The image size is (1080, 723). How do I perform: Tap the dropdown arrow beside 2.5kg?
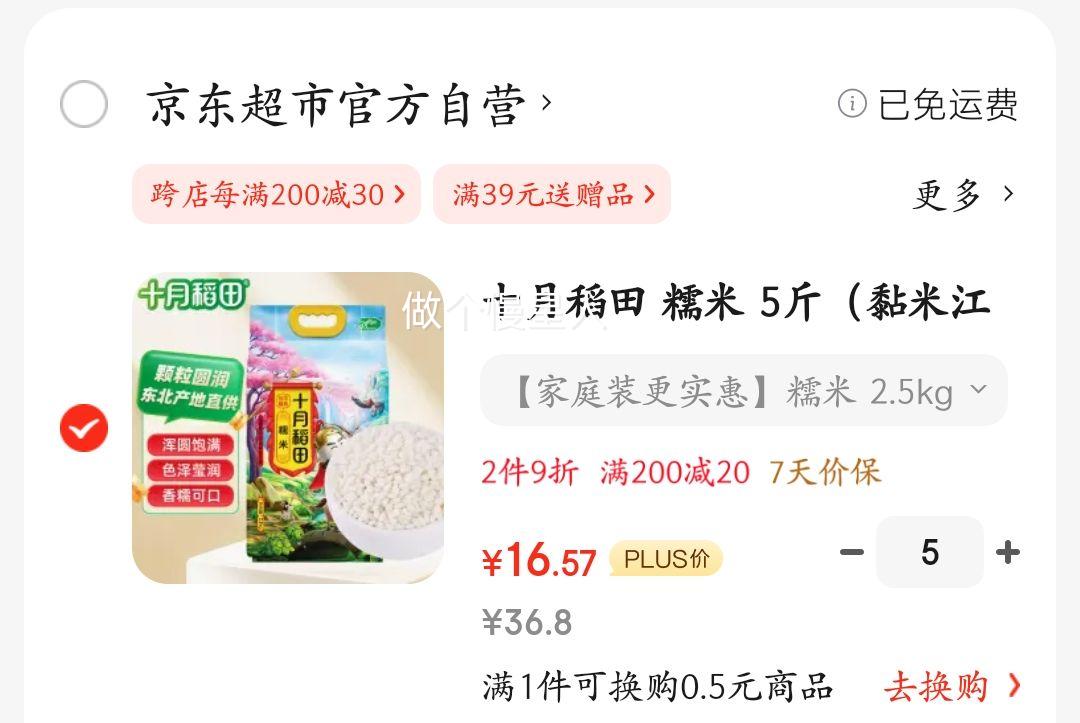(978, 390)
